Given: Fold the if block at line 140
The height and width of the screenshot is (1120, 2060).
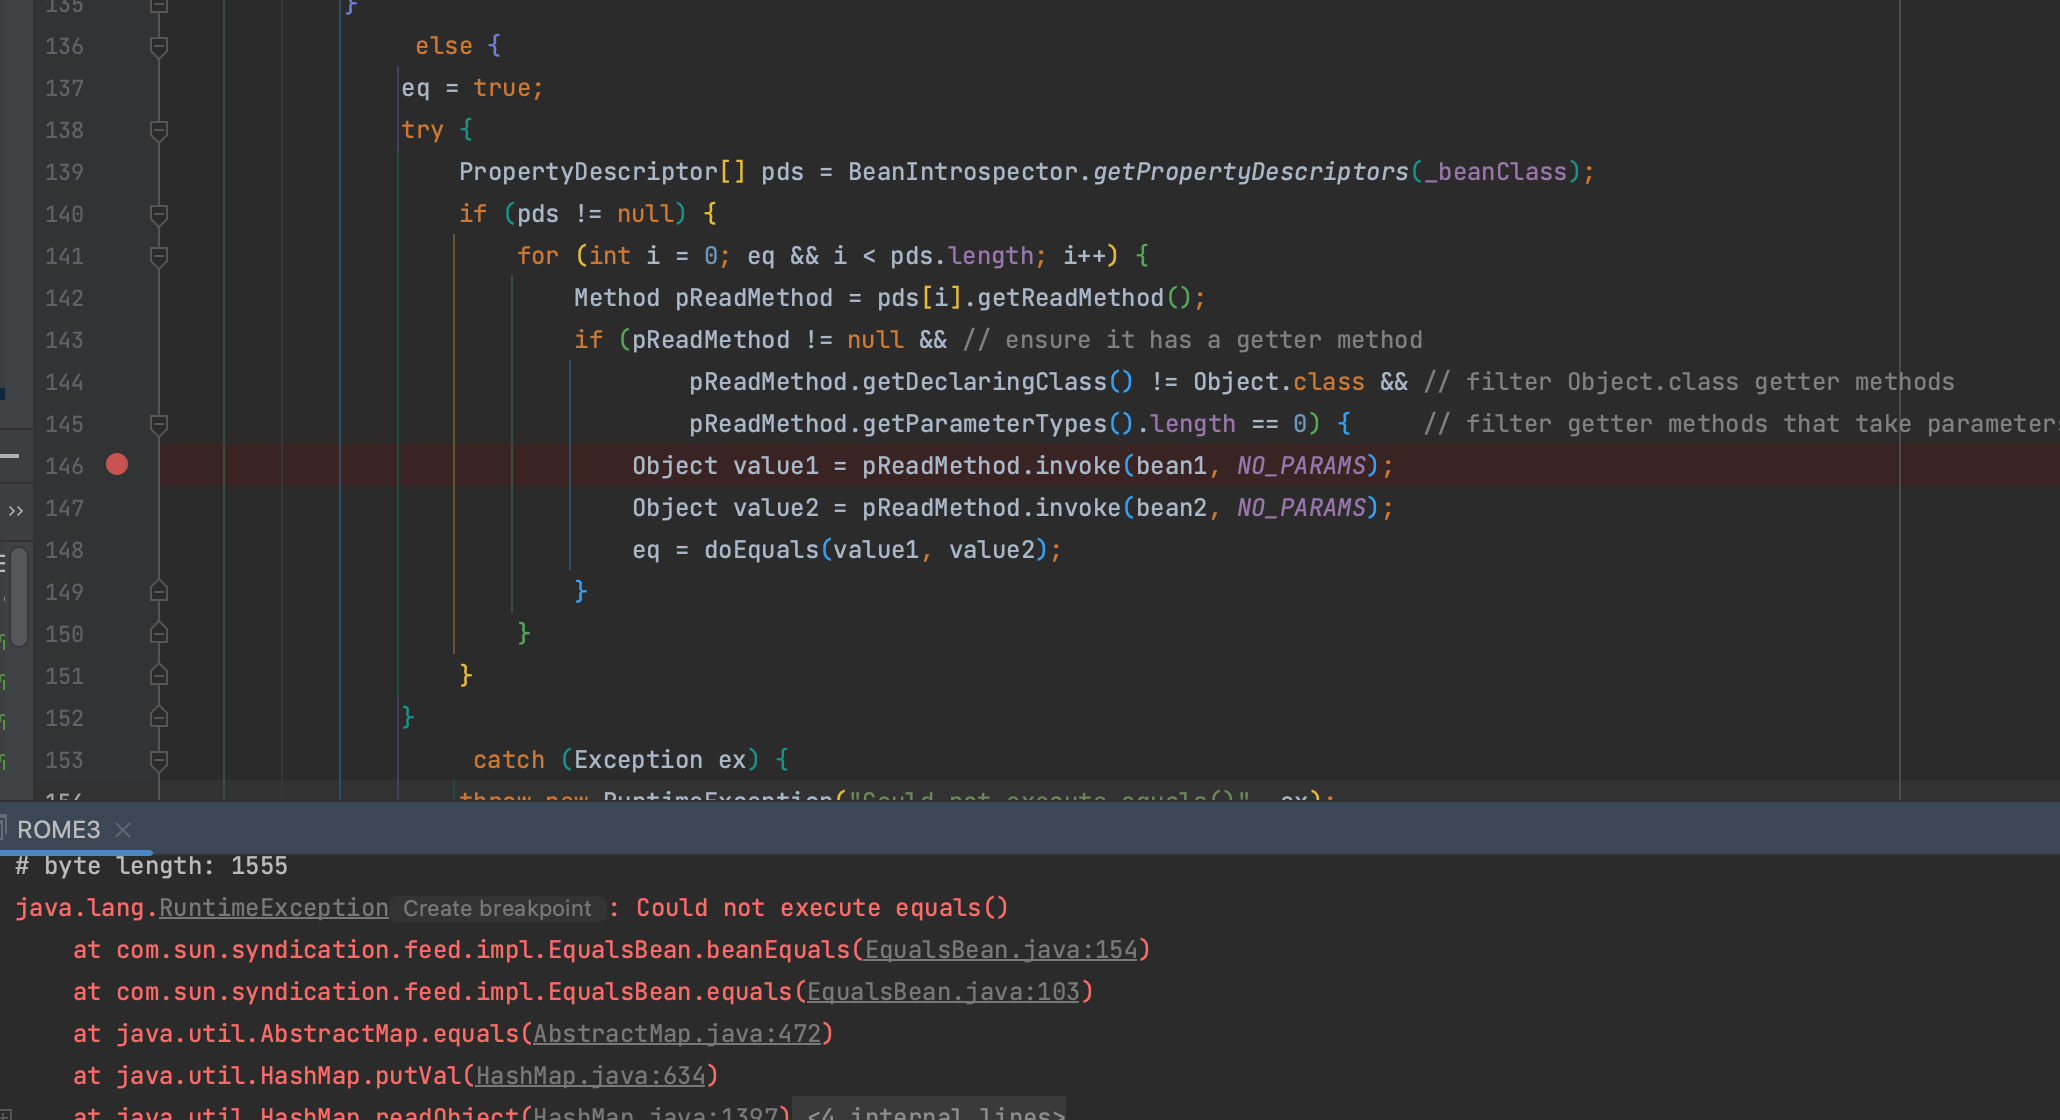Looking at the screenshot, I should pyautogui.click(x=158, y=214).
